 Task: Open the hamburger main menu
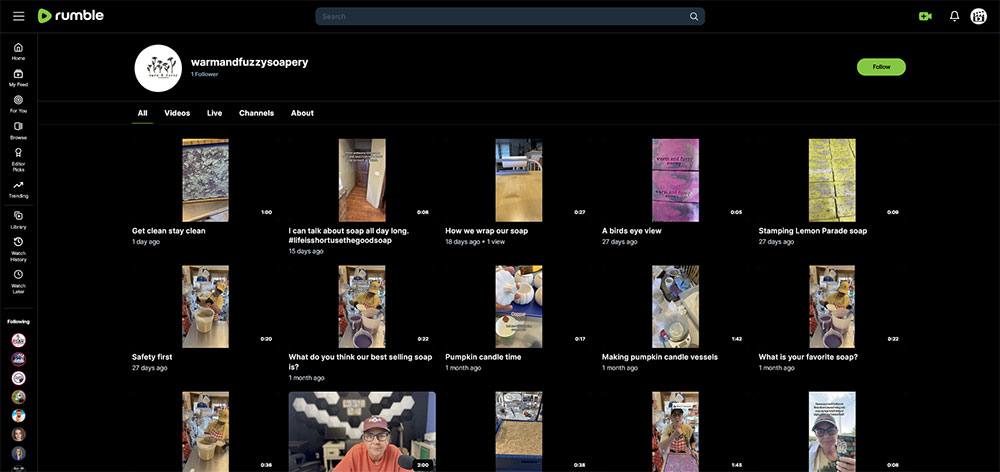[x=18, y=16]
